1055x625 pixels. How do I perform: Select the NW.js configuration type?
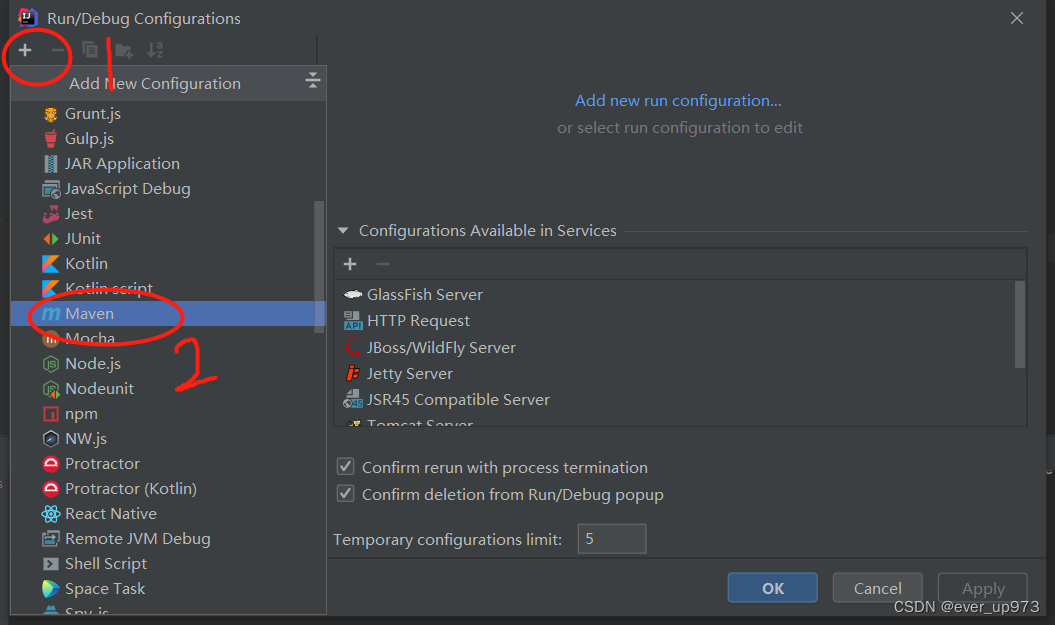click(x=168, y=439)
